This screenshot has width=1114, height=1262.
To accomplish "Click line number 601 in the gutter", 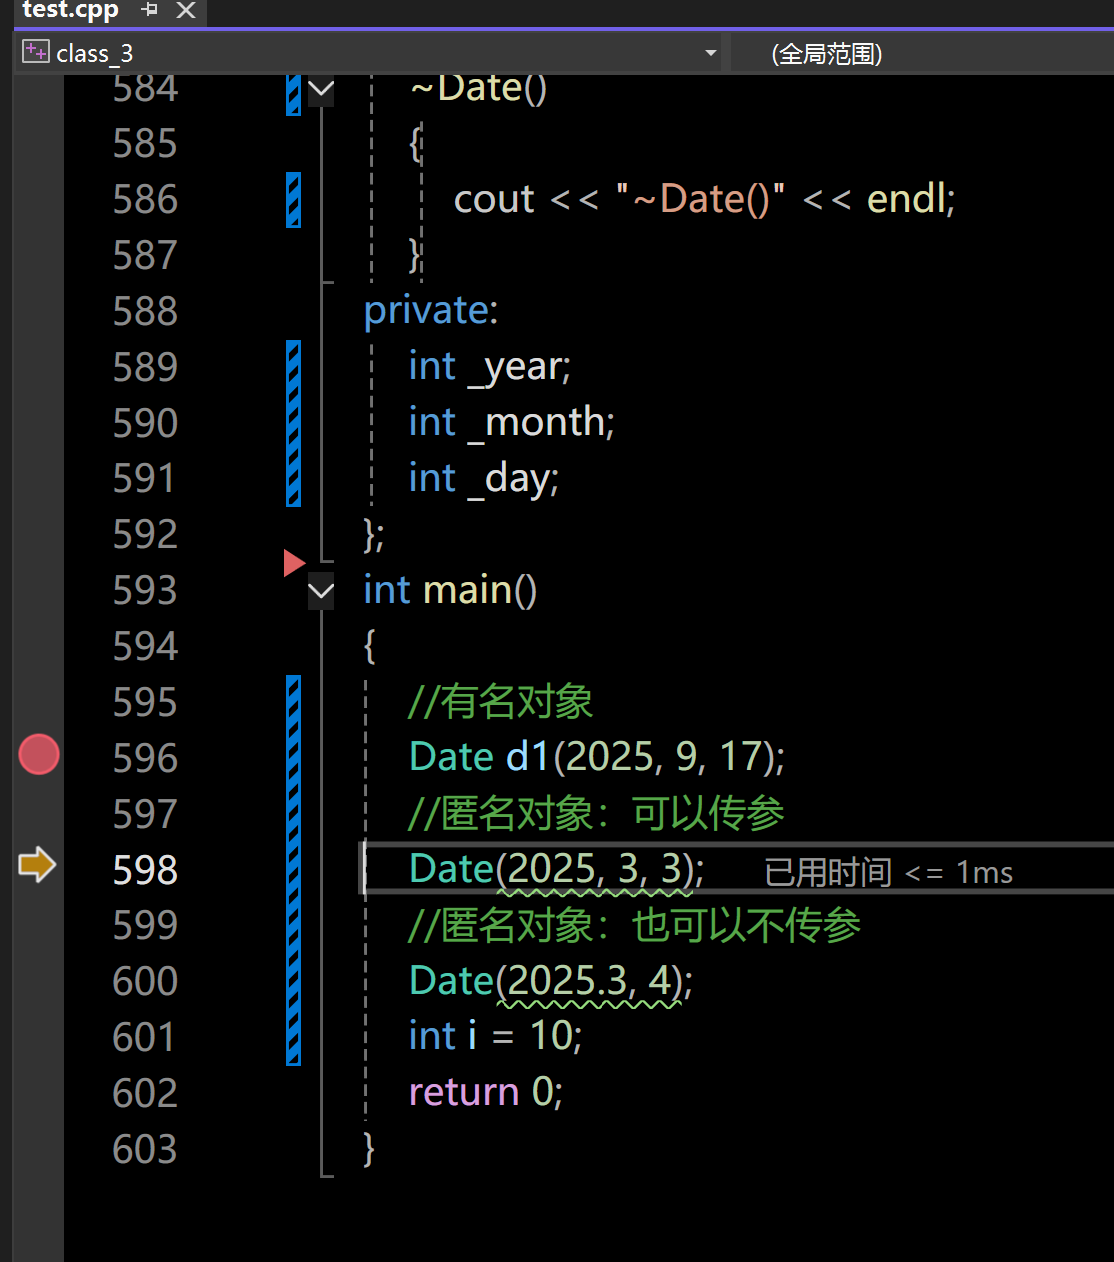I will coord(145,1036).
